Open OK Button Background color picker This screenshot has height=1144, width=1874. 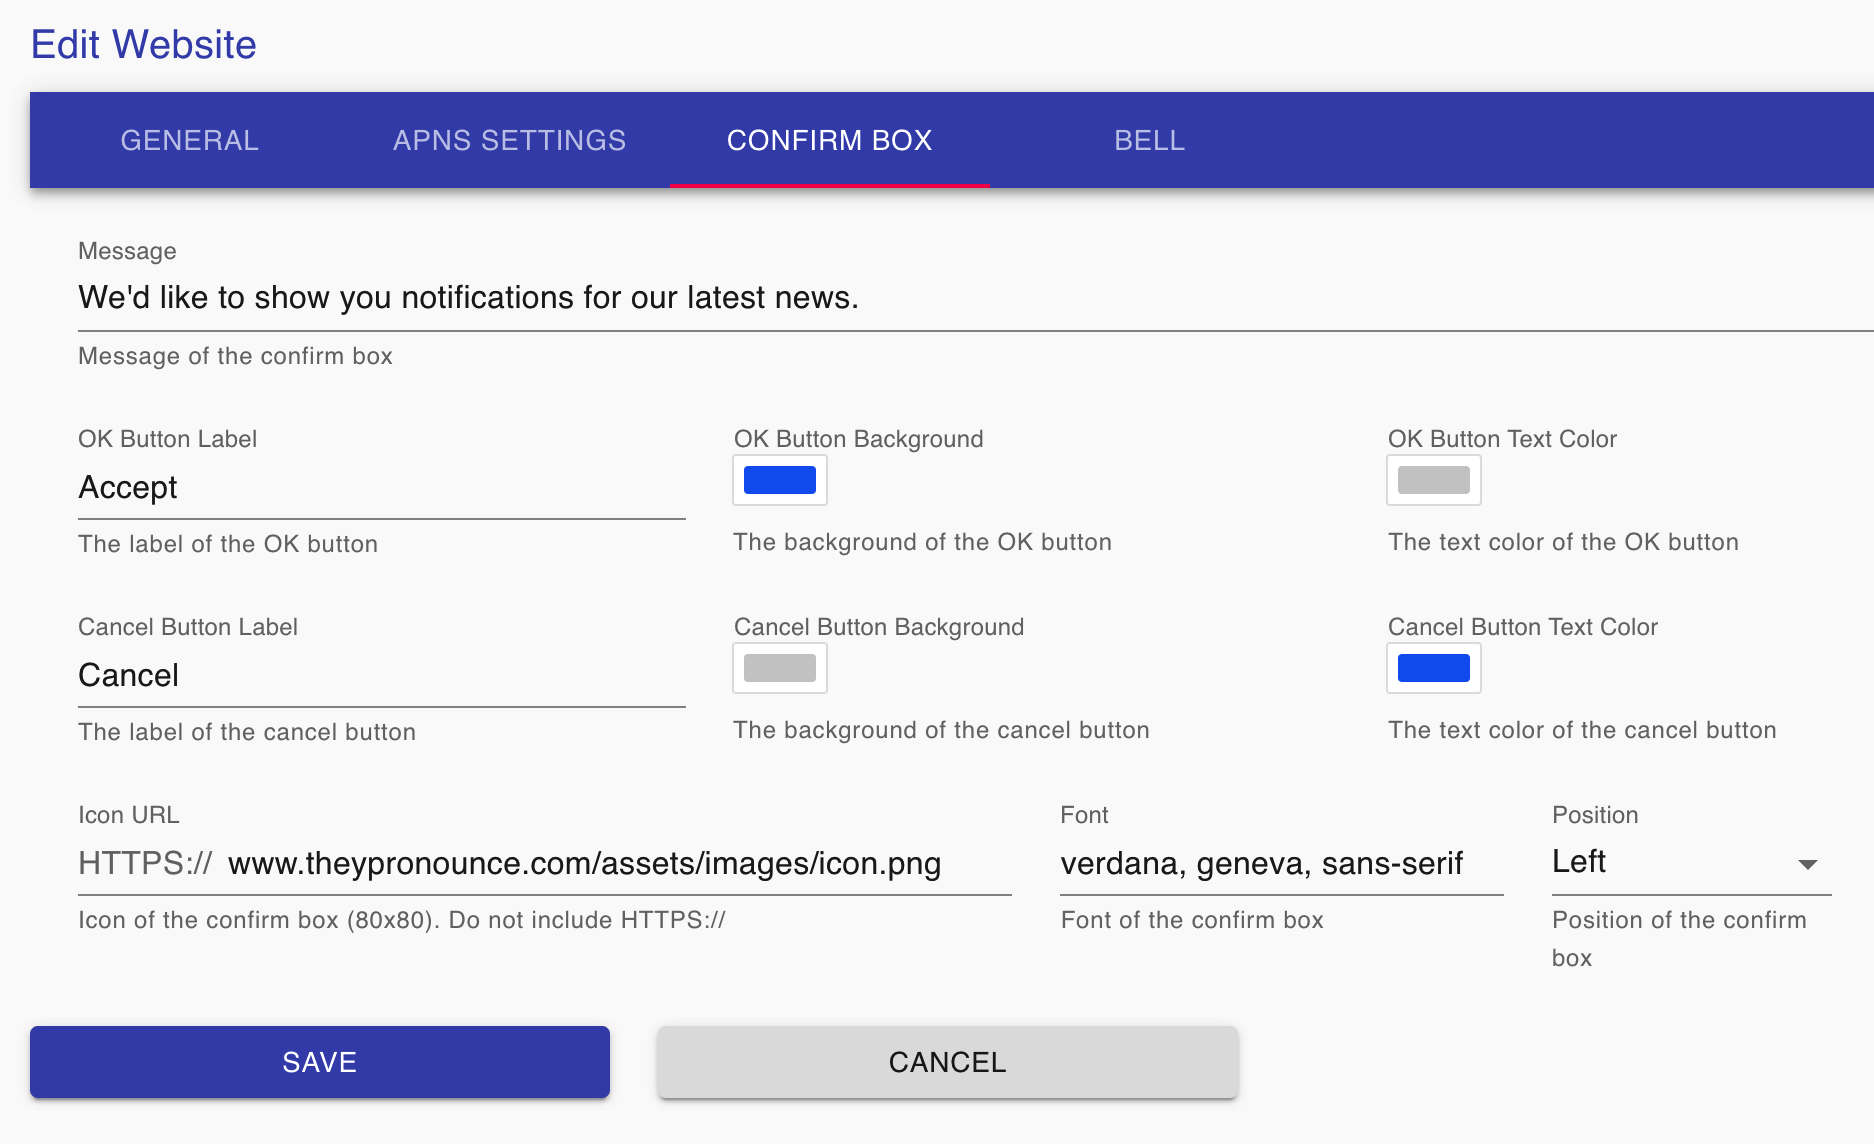pos(780,480)
